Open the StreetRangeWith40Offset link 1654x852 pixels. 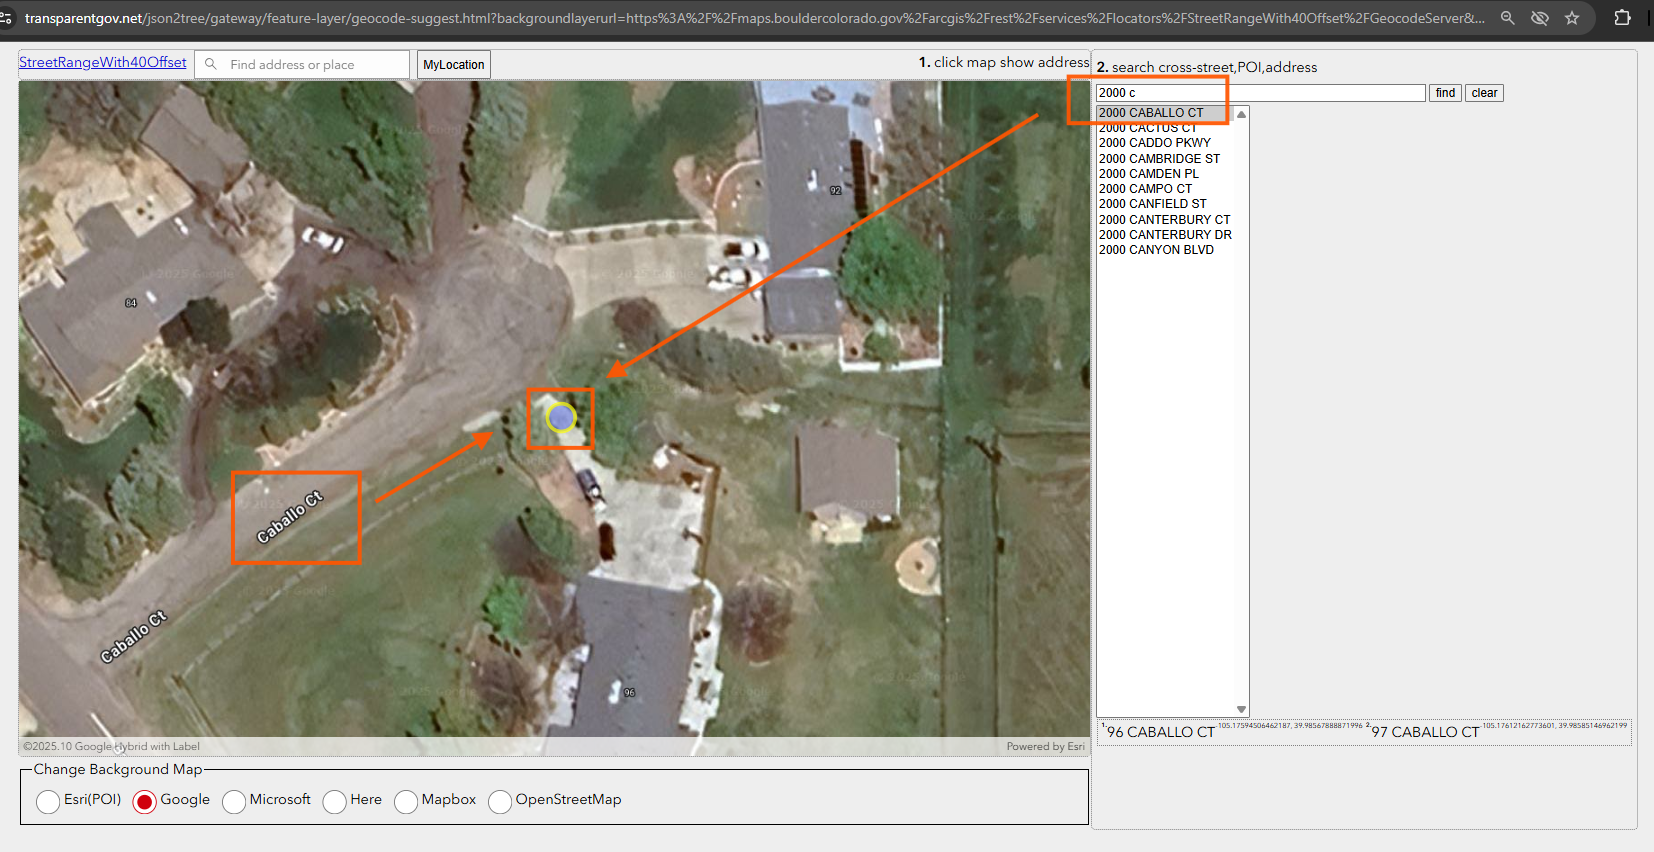pos(103,62)
